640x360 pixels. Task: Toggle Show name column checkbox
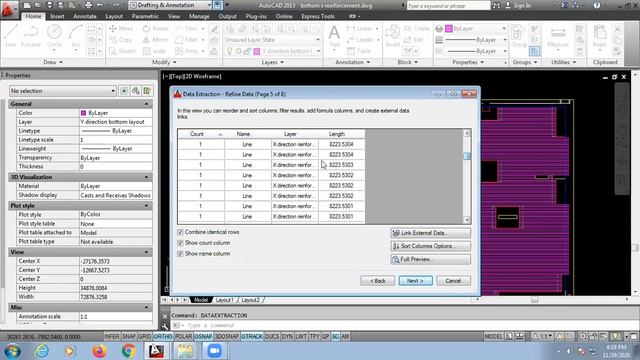click(x=180, y=253)
